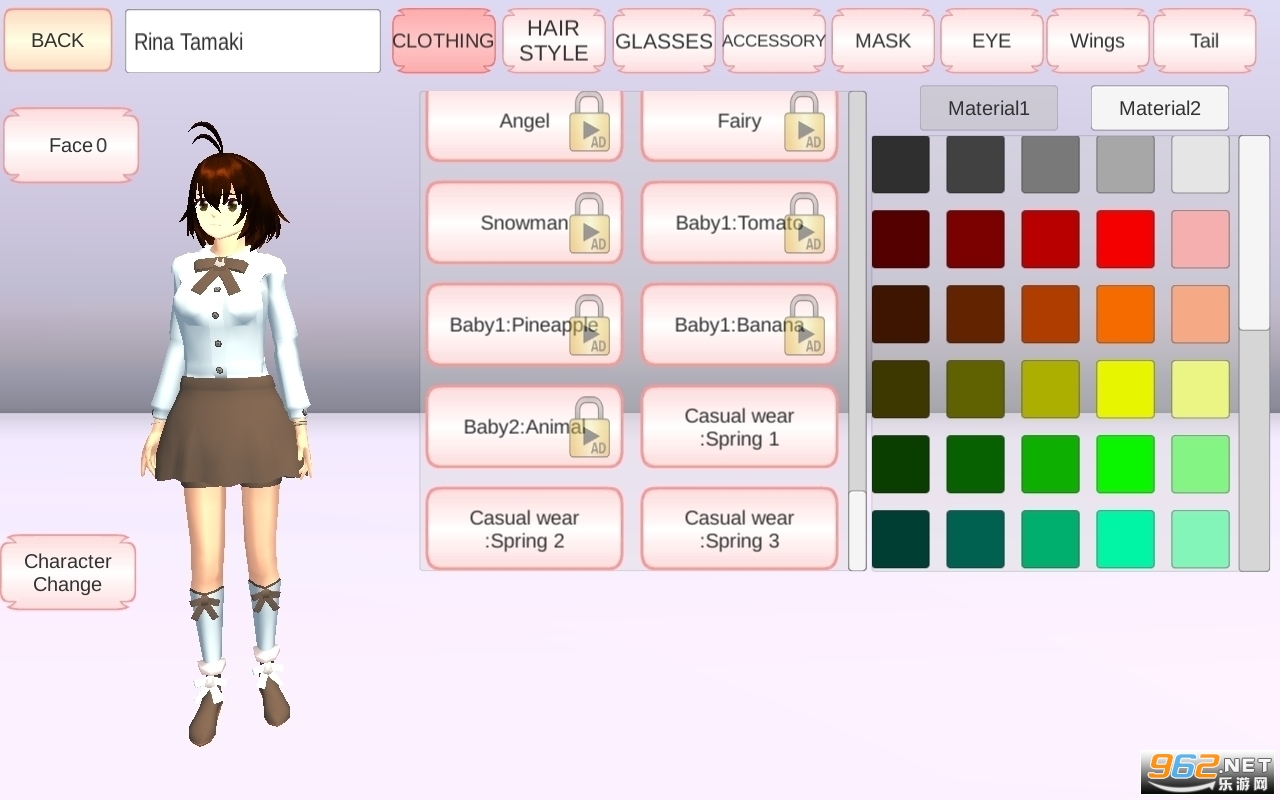
Task: Tap the ad lock on Baby1:Banana
Action: pyautogui.click(x=805, y=325)
